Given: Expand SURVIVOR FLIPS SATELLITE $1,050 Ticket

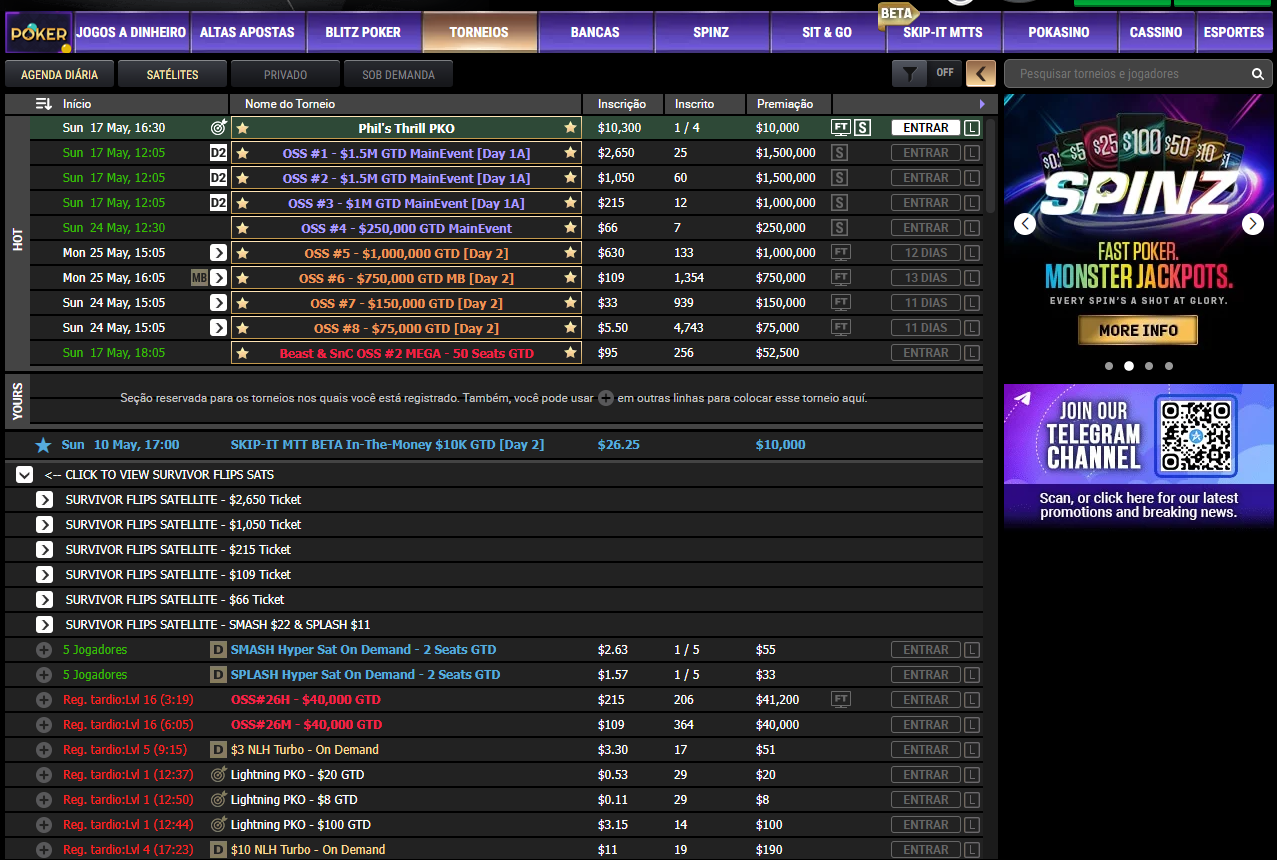Looking at the screenshot, I should [44, 525].
